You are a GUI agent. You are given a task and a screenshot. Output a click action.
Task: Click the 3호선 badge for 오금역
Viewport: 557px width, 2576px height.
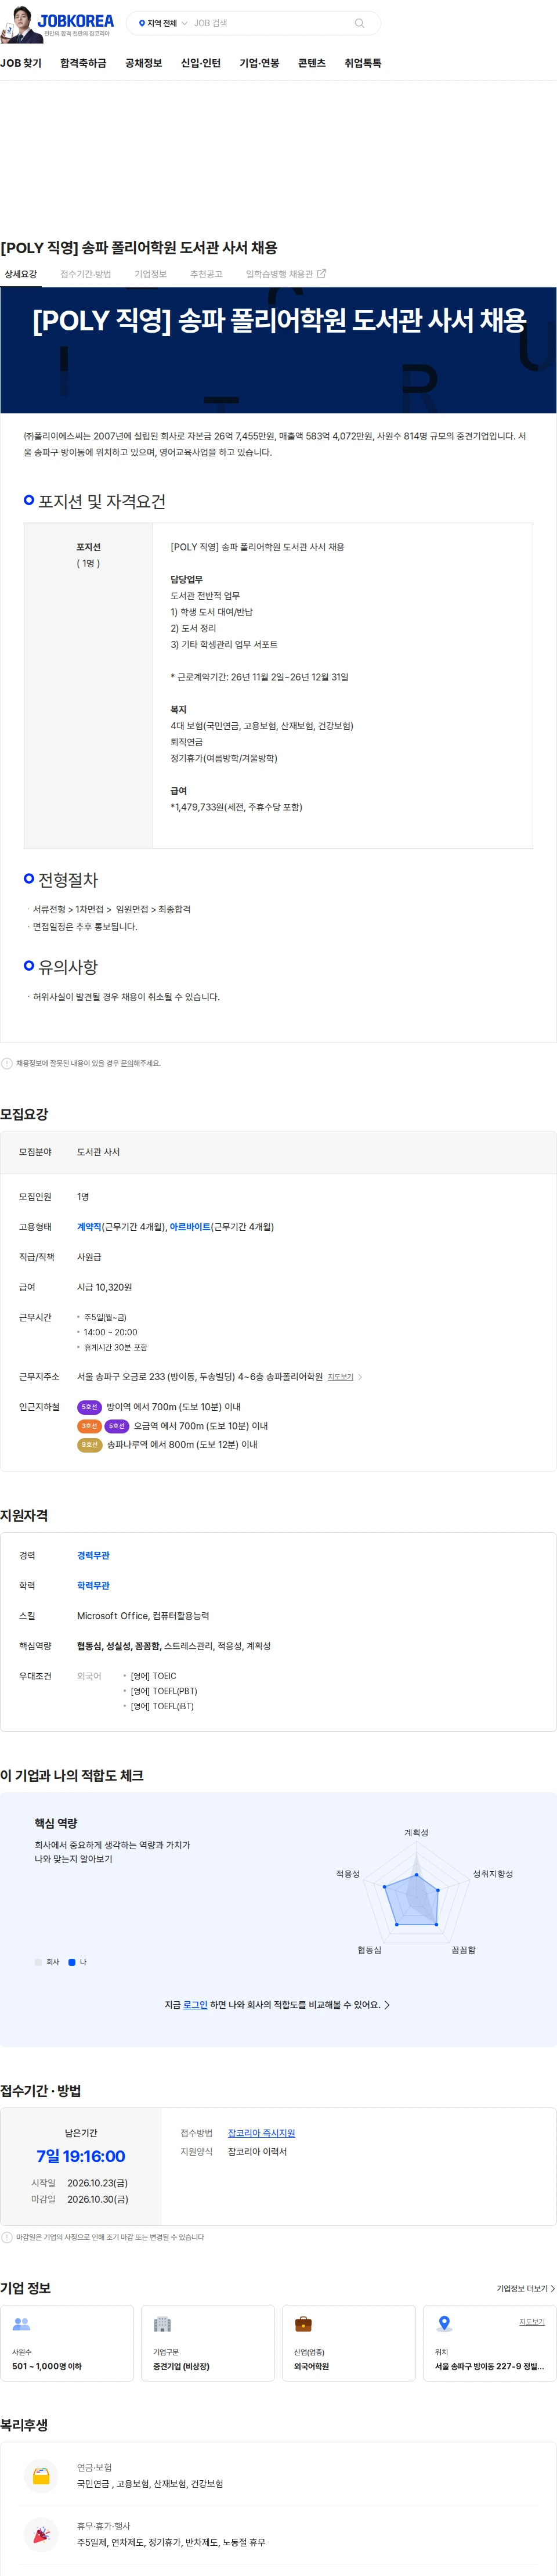point(89,1426)
